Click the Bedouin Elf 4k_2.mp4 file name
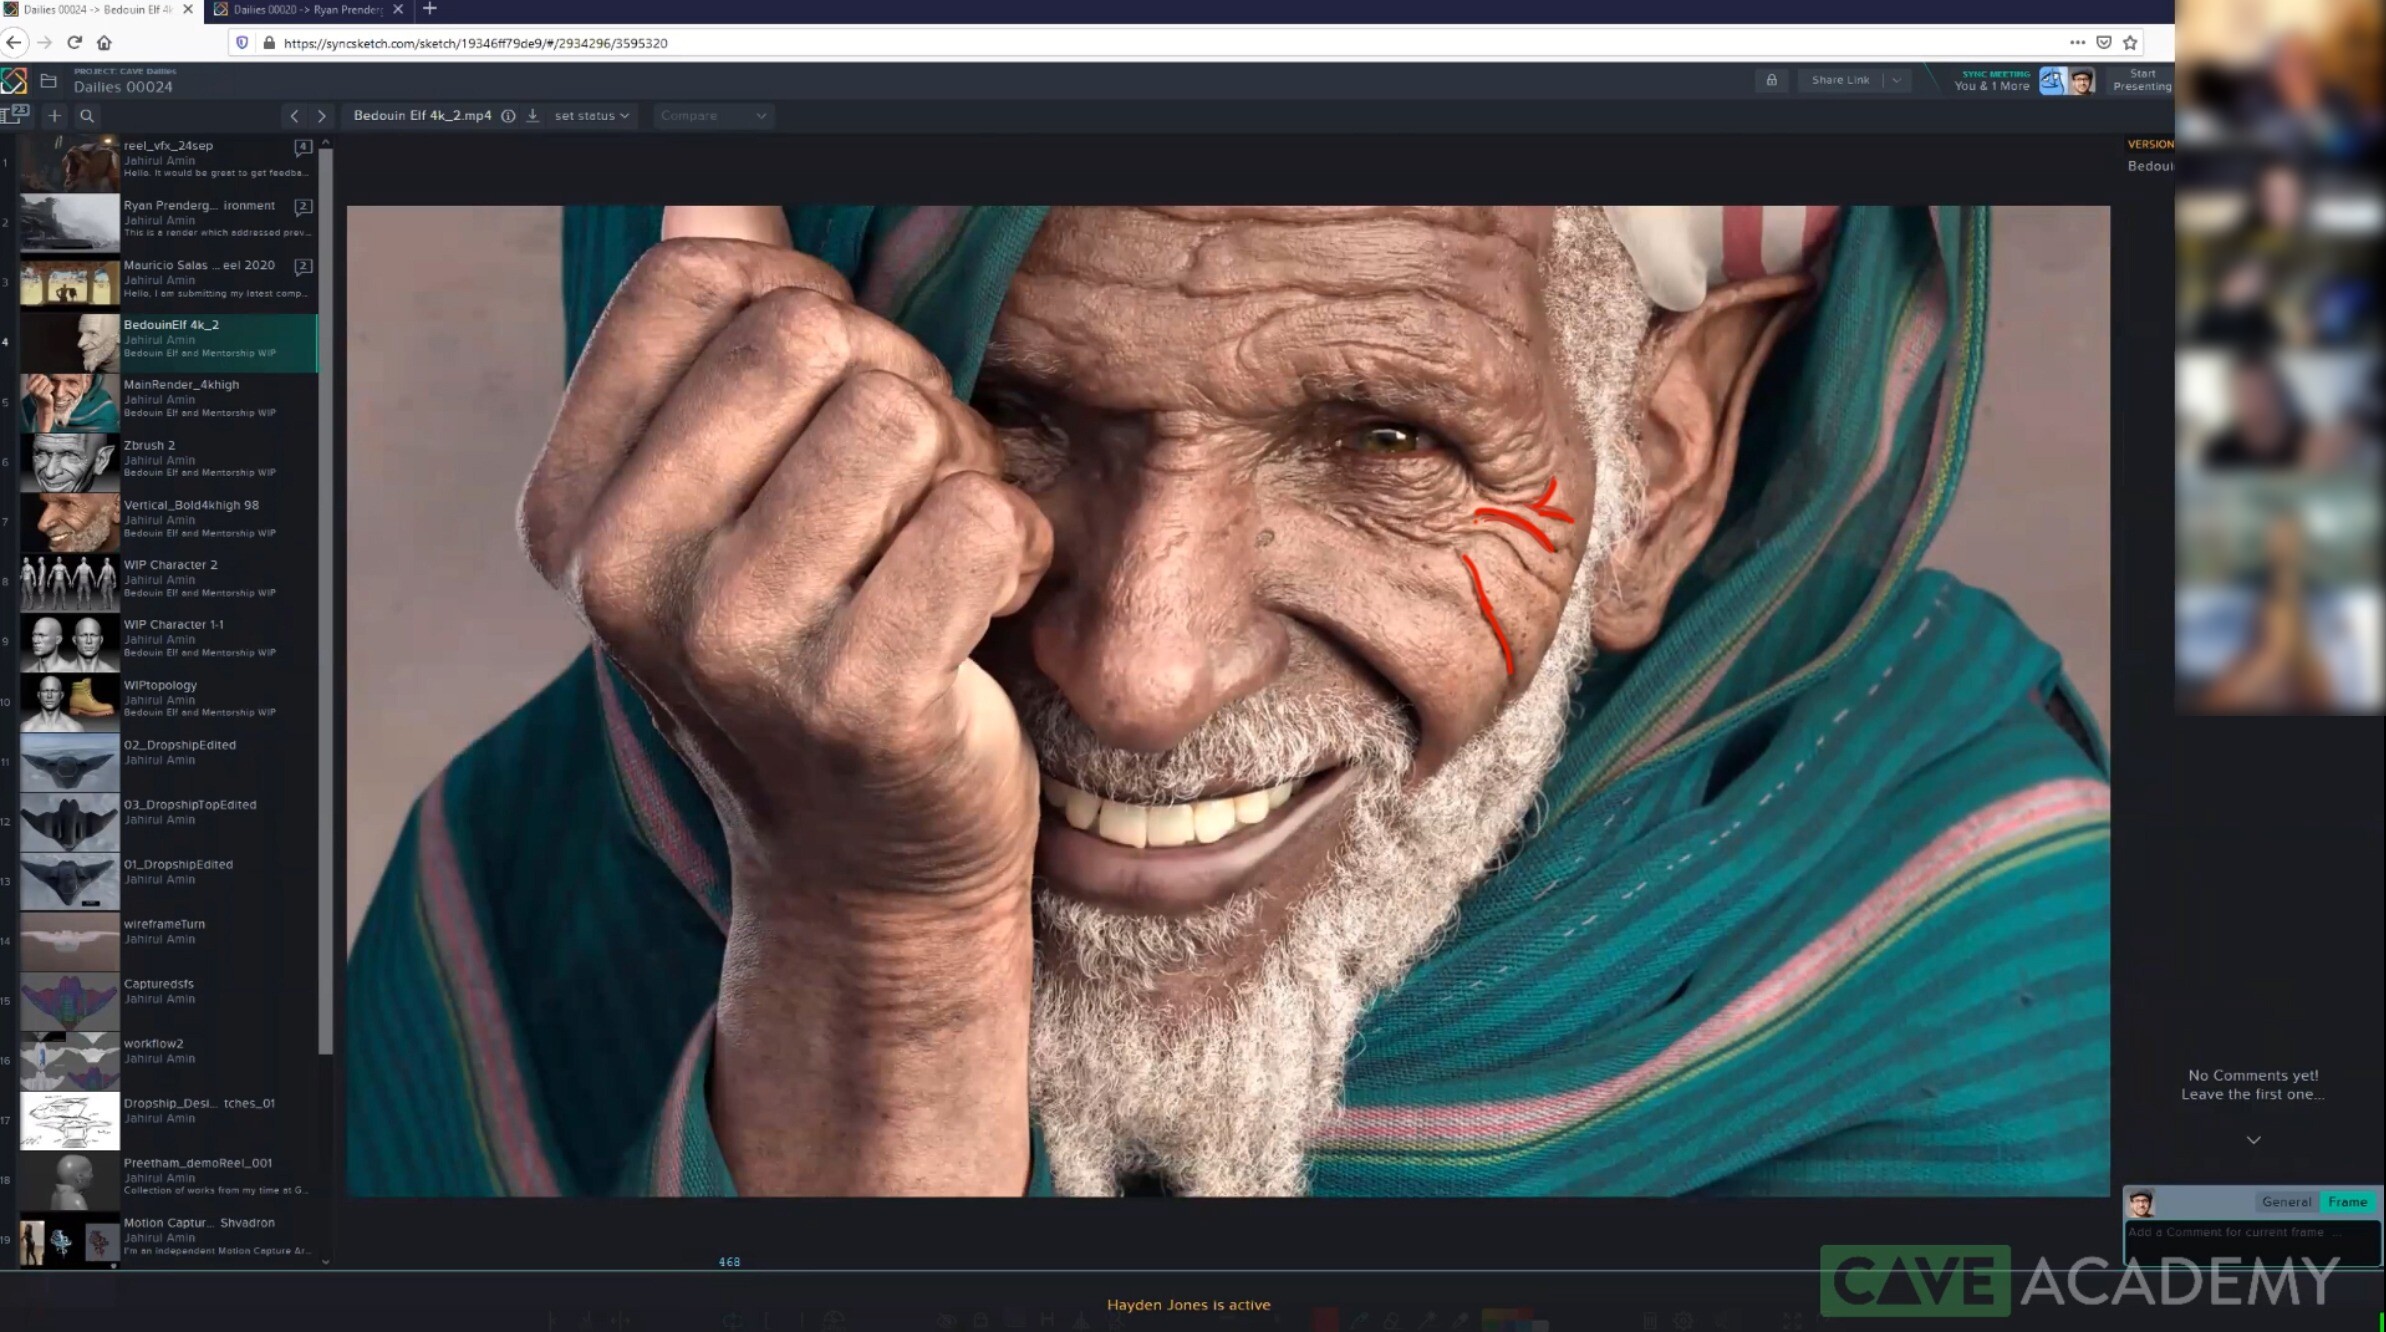 tap(422, 116)
